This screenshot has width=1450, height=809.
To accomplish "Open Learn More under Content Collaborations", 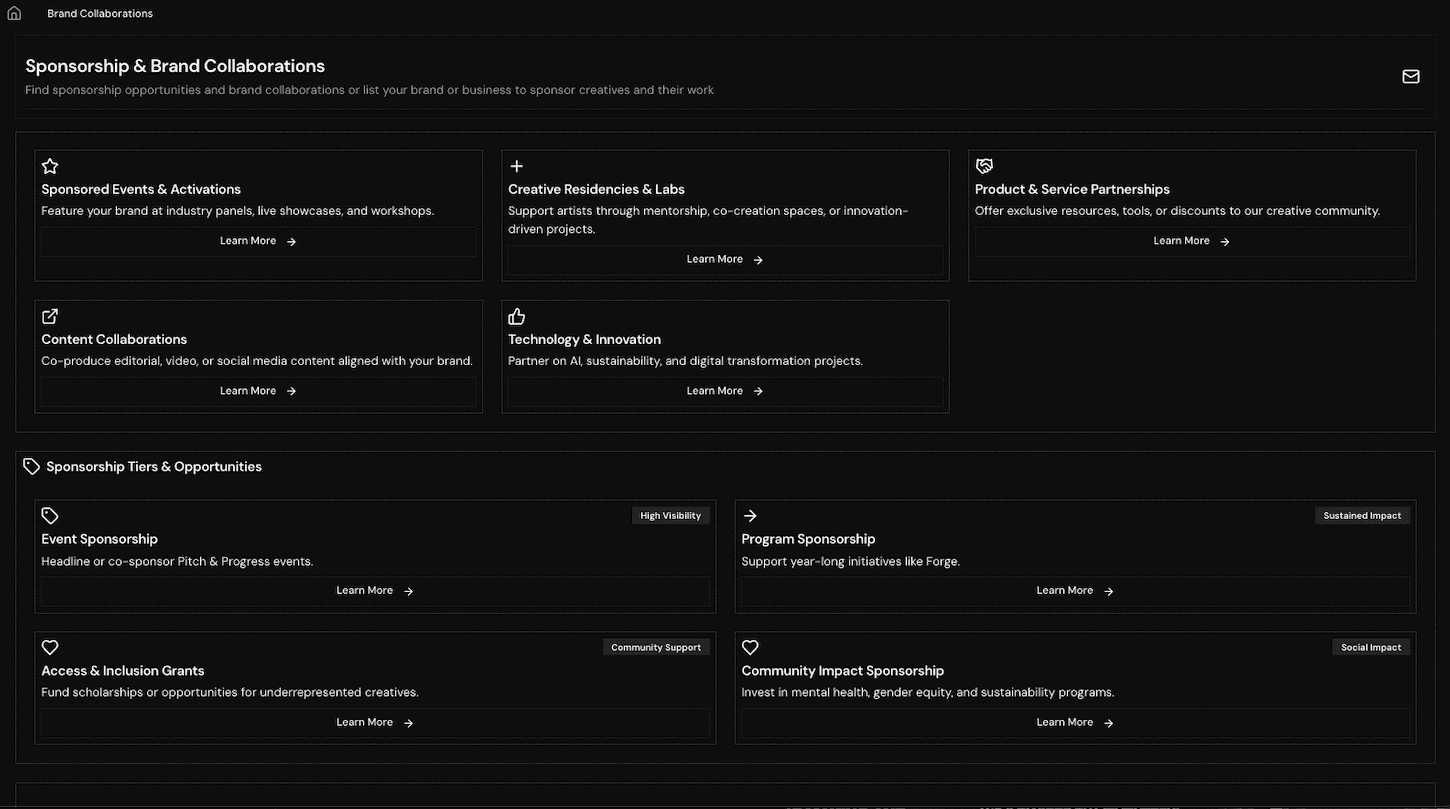I will coord(258,391).
